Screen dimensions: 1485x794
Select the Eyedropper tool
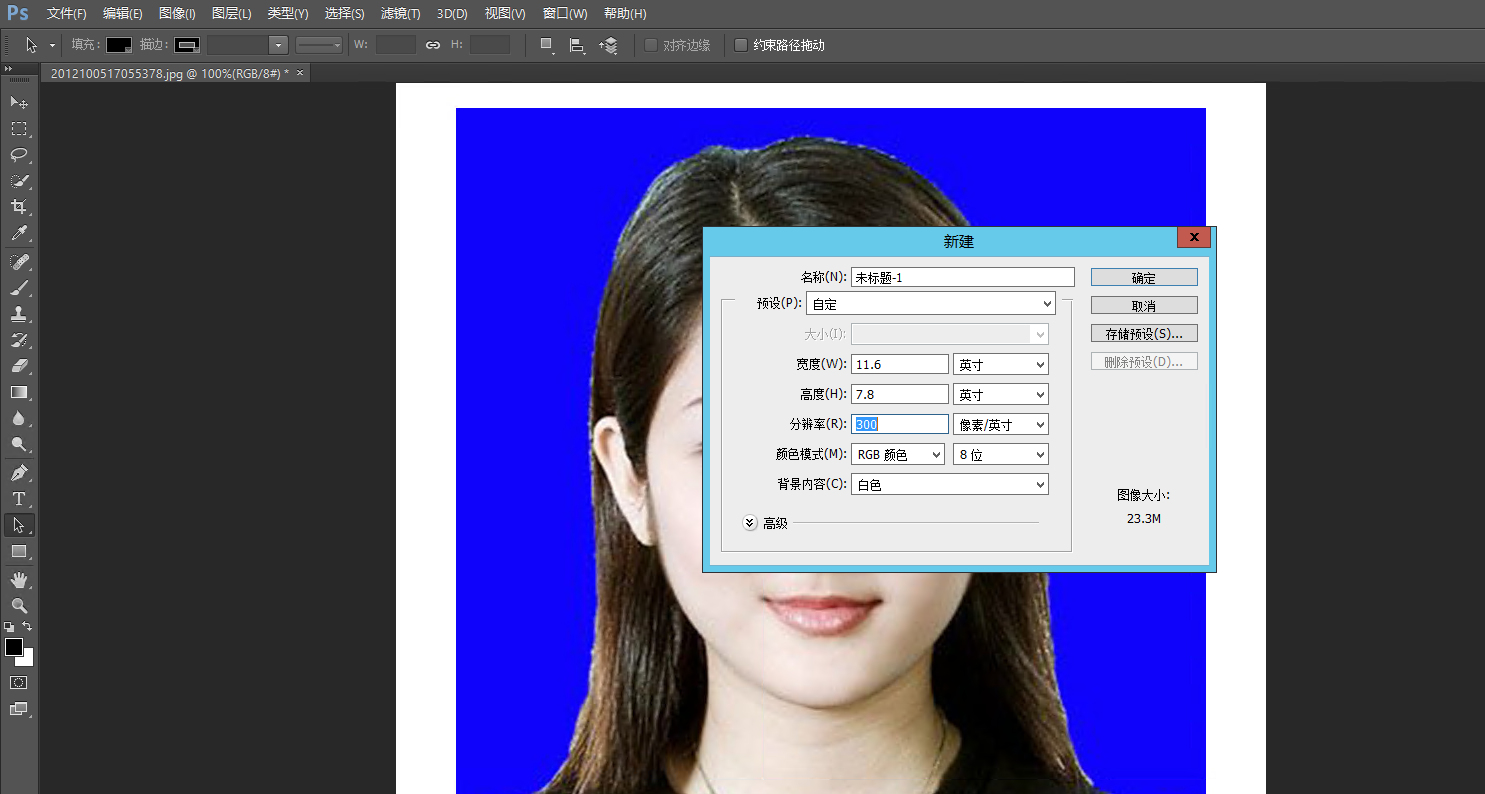coord(19,234)
